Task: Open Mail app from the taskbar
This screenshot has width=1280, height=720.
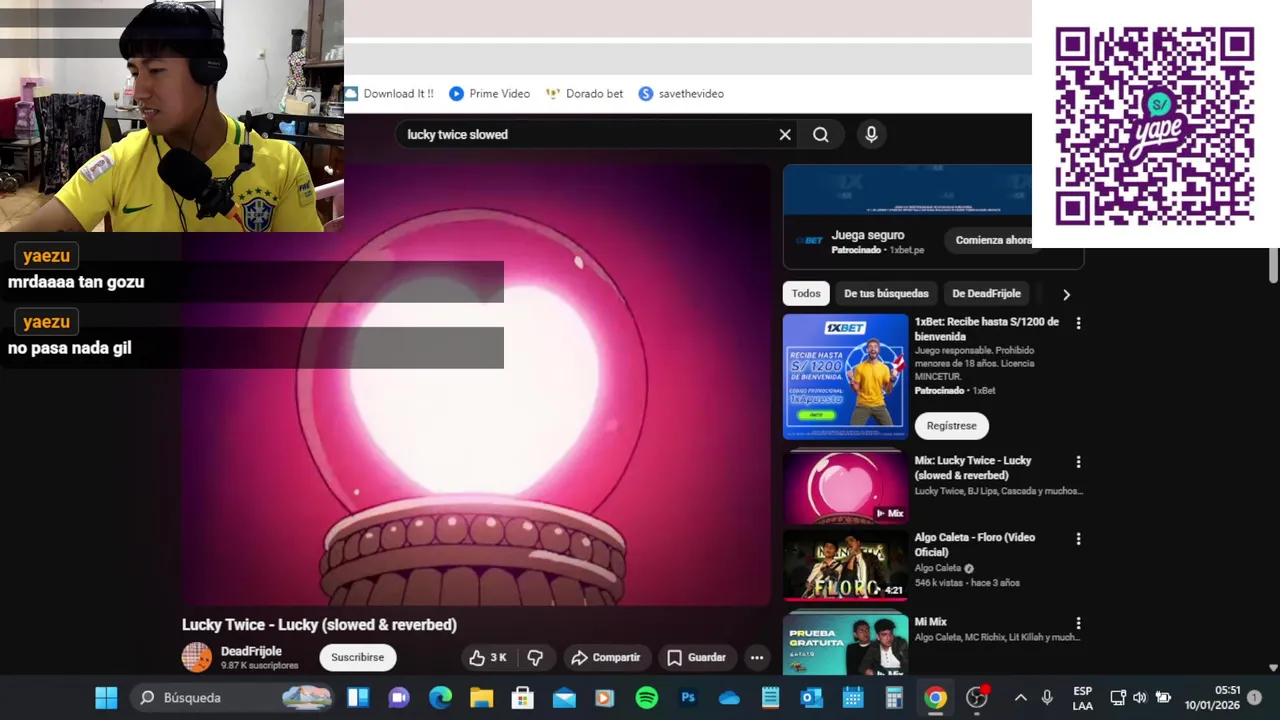Action: click(564, 698)
